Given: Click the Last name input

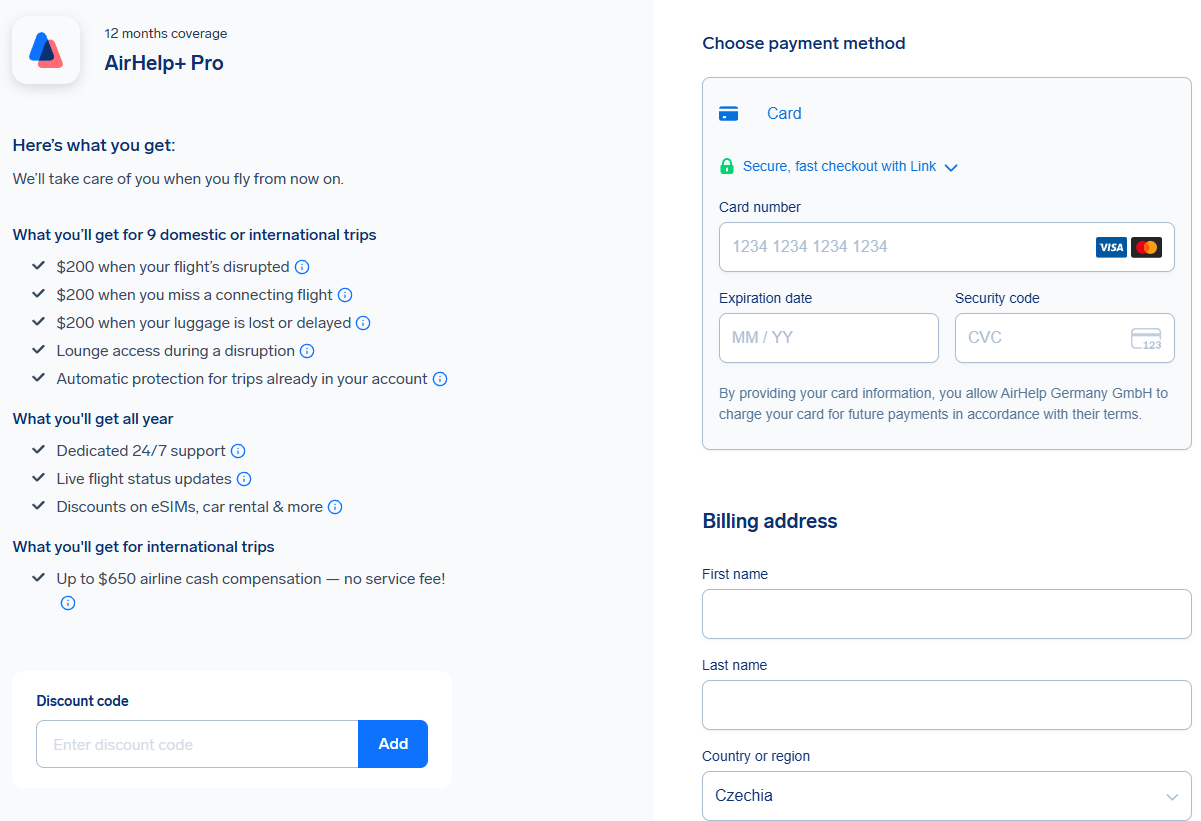Looking at the screenshot, I should 946,705.
